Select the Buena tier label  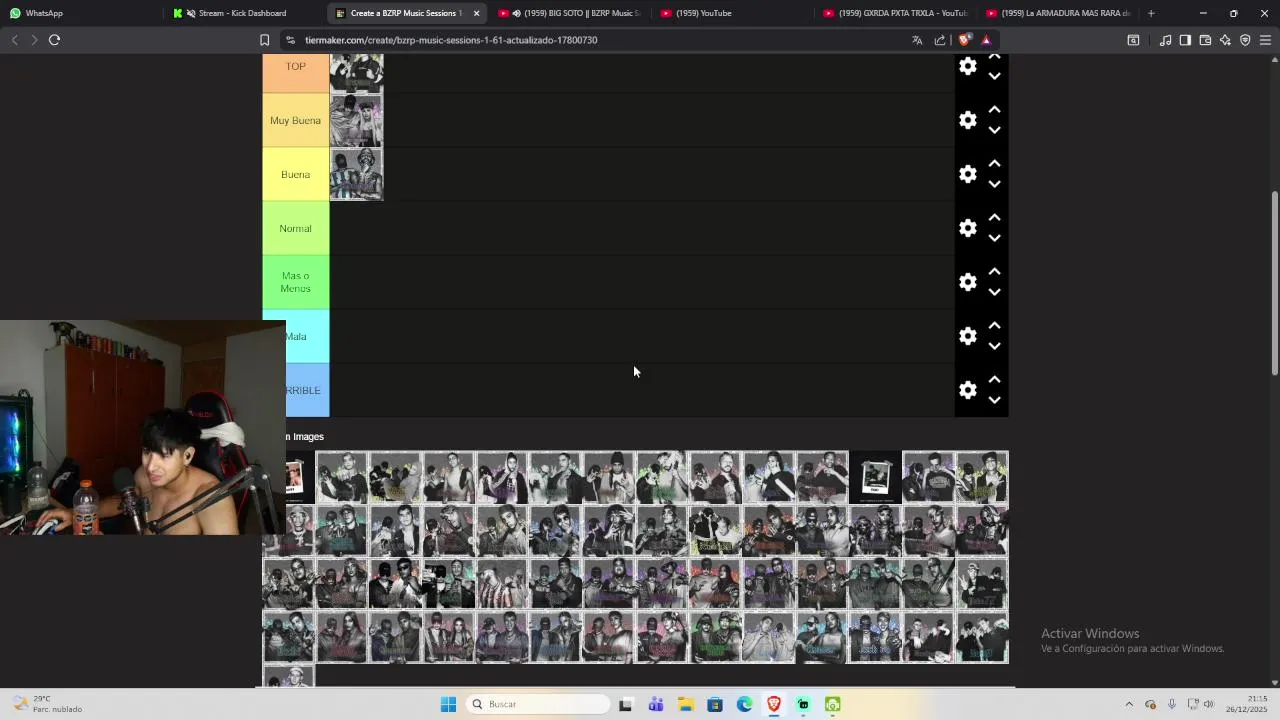tap(295, 174)
